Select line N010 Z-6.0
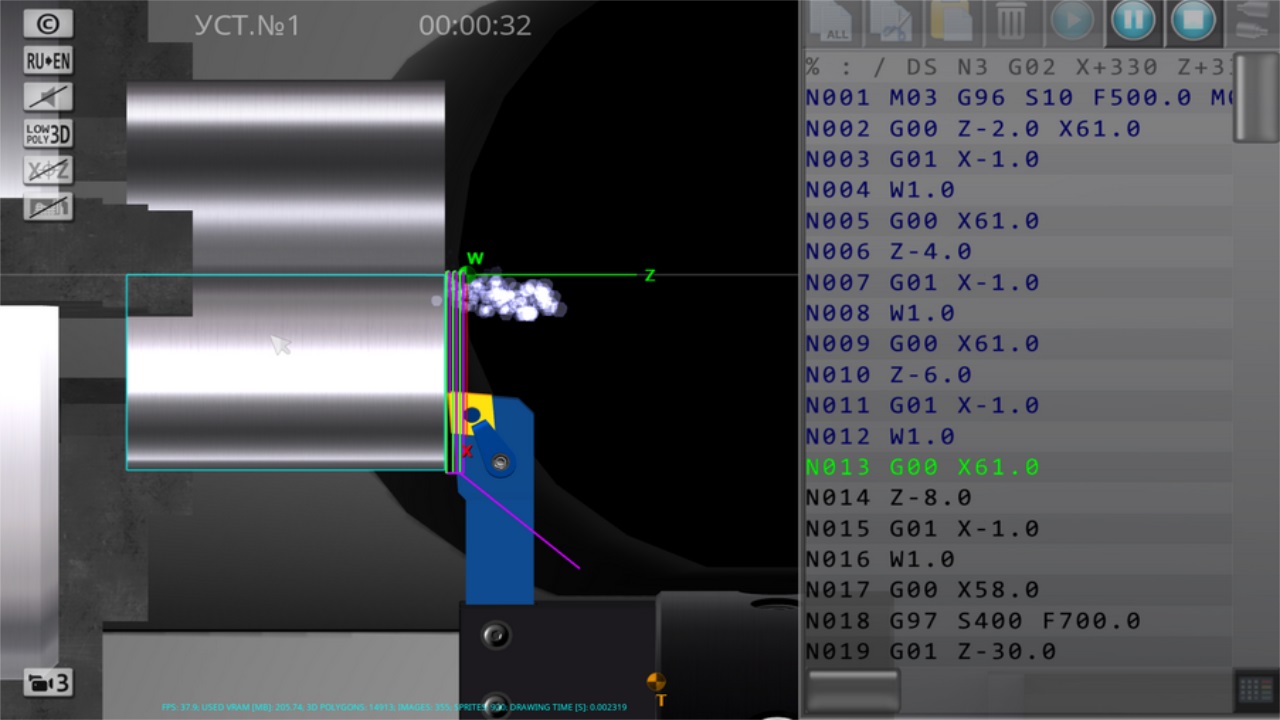This screenshot has width=1280, height=720. click(1018, 375)
